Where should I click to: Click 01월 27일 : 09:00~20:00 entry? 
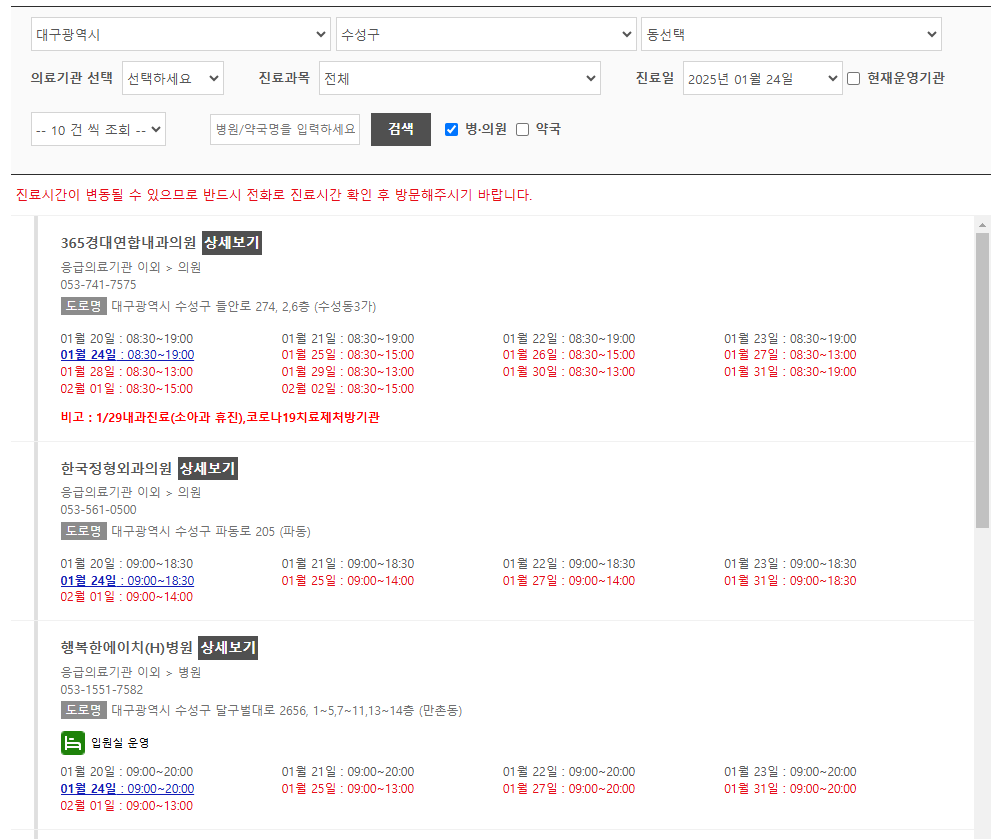569,789
